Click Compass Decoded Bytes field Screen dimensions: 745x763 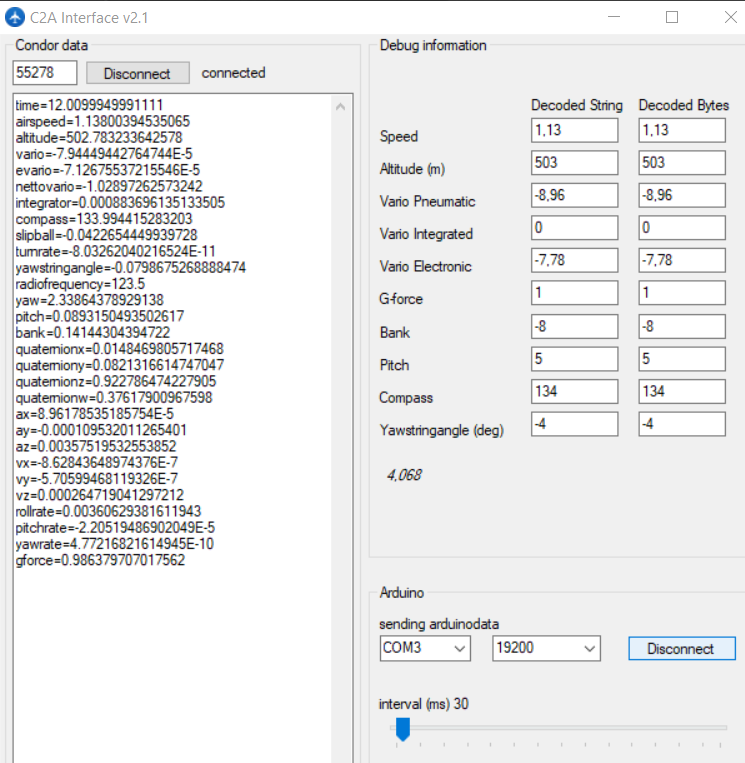pyautogui.click(x=682, y=391)
